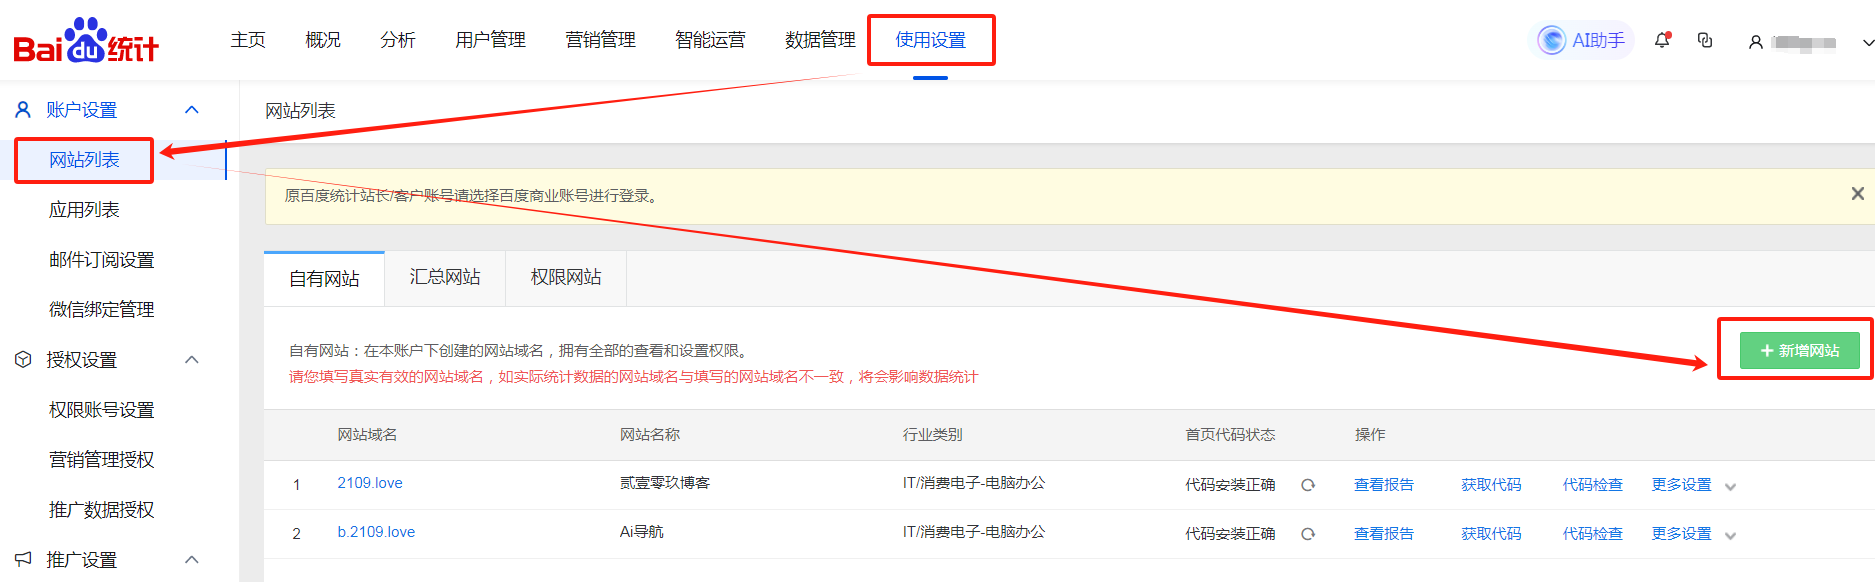Click the 新增网站 button
Screen dimensions: 1875x582
[x=1799, y=350]
